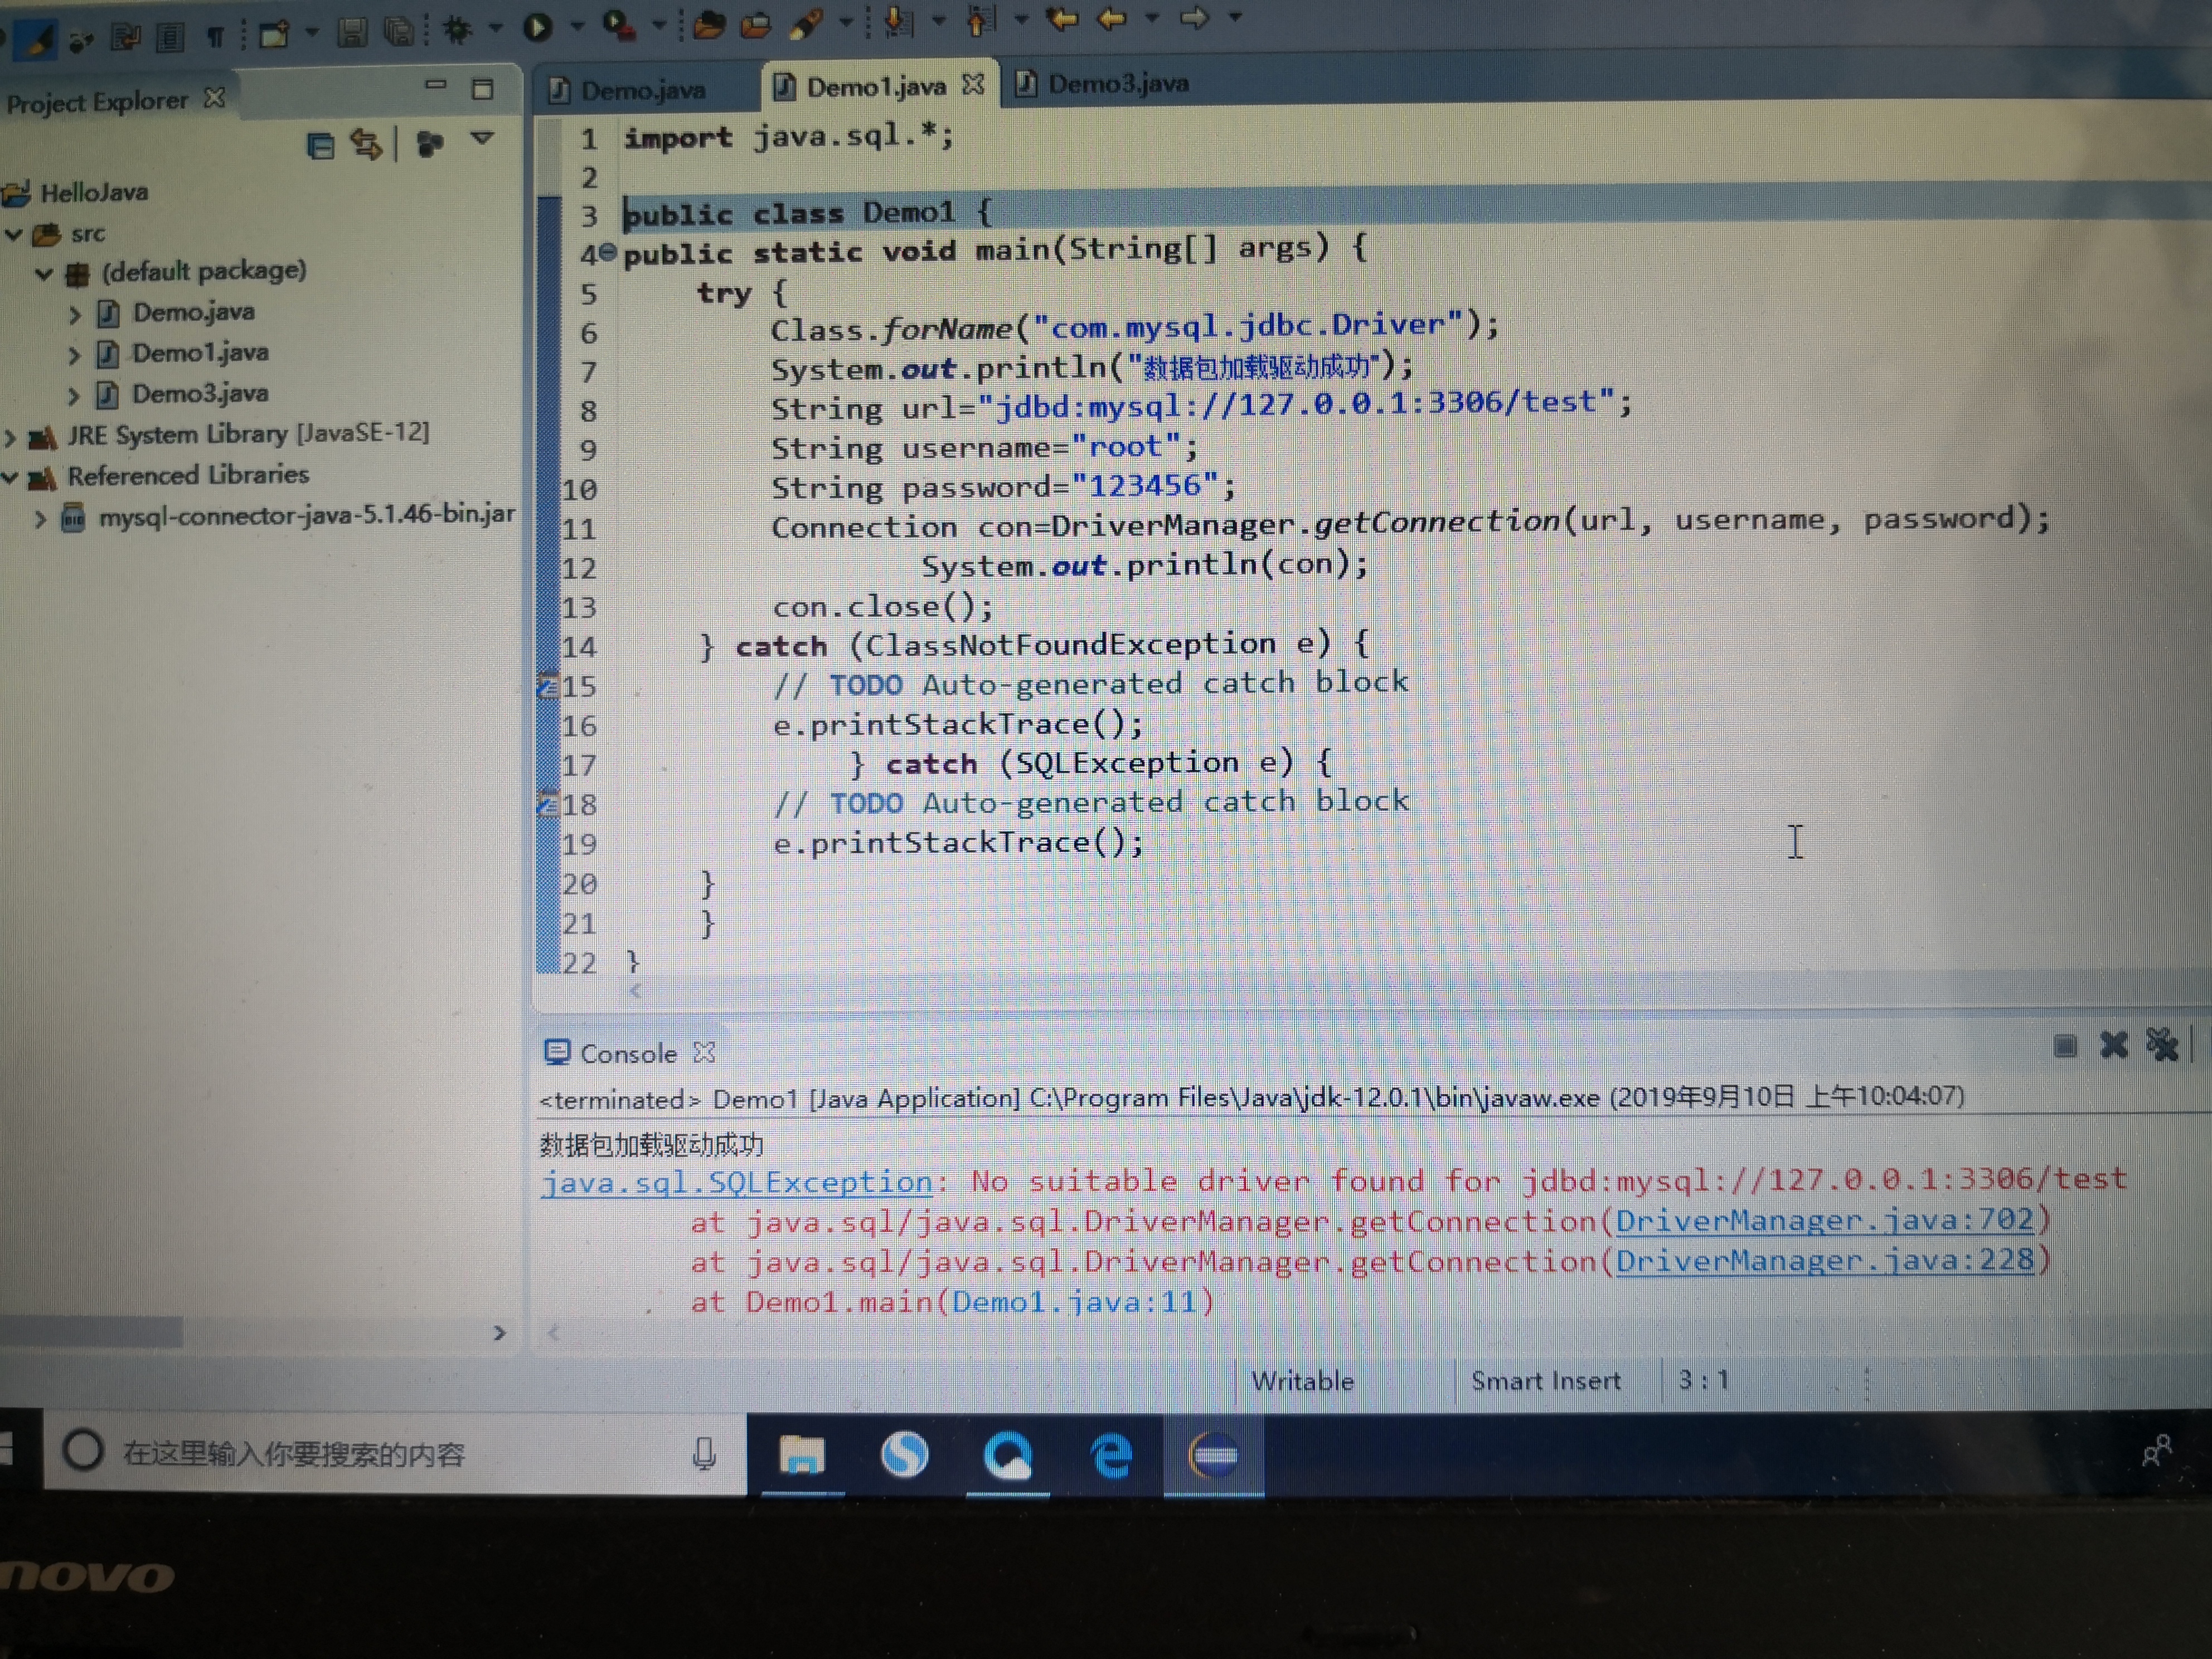Click the task marker on line 15
Screen dimensions: 2212x1659
[548, 687]
